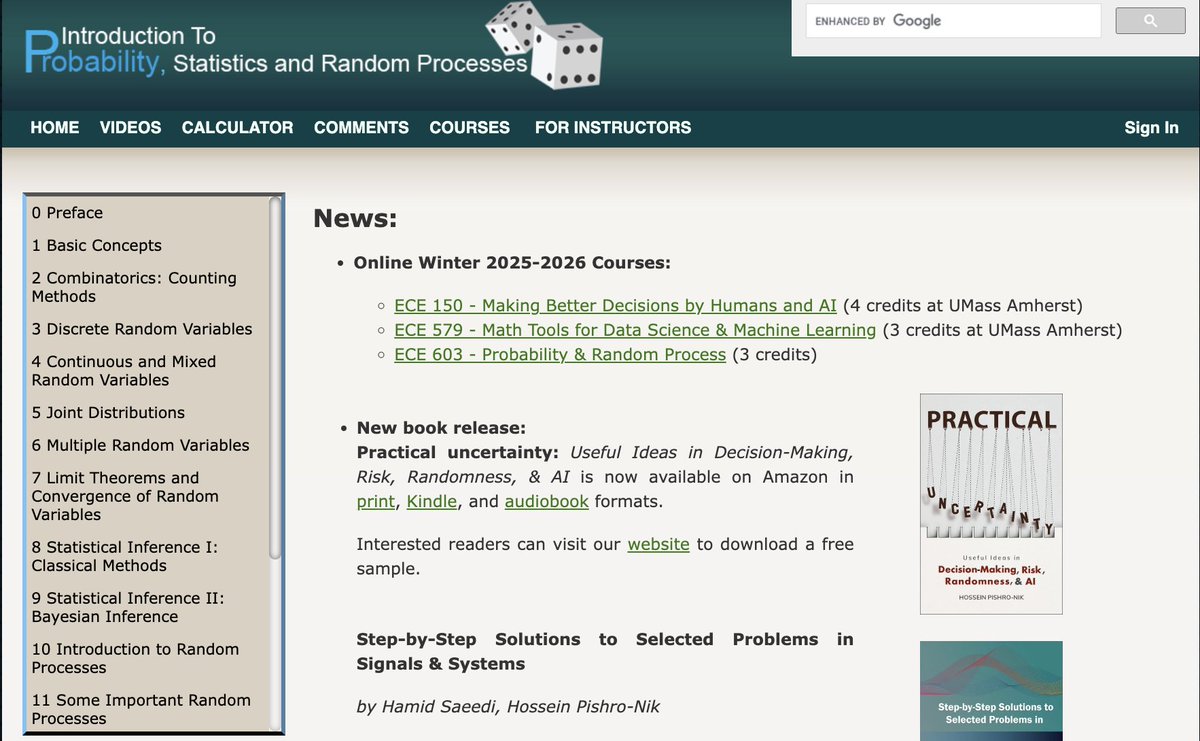Open chapter 2 Combinatorics: Counting Methods
The width and height of the screenshot is (1200, 741).
[134, 287]
